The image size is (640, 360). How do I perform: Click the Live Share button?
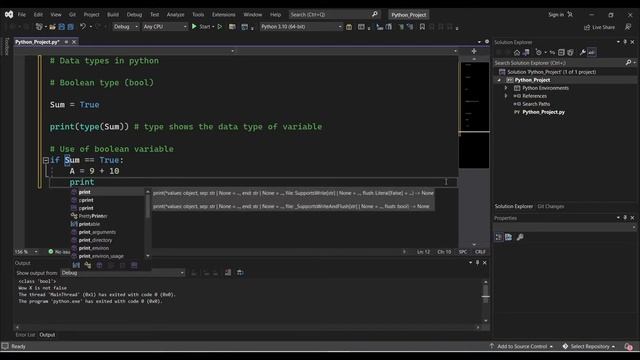(599, 27)
